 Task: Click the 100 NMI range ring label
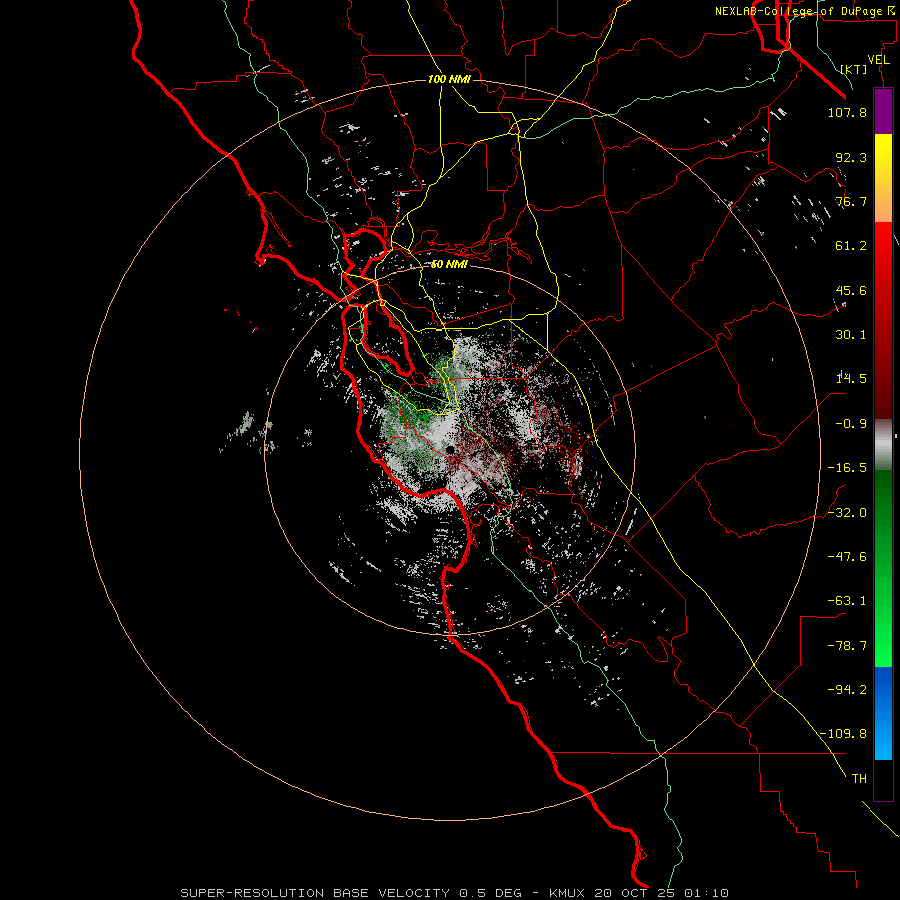pos(449,79)
